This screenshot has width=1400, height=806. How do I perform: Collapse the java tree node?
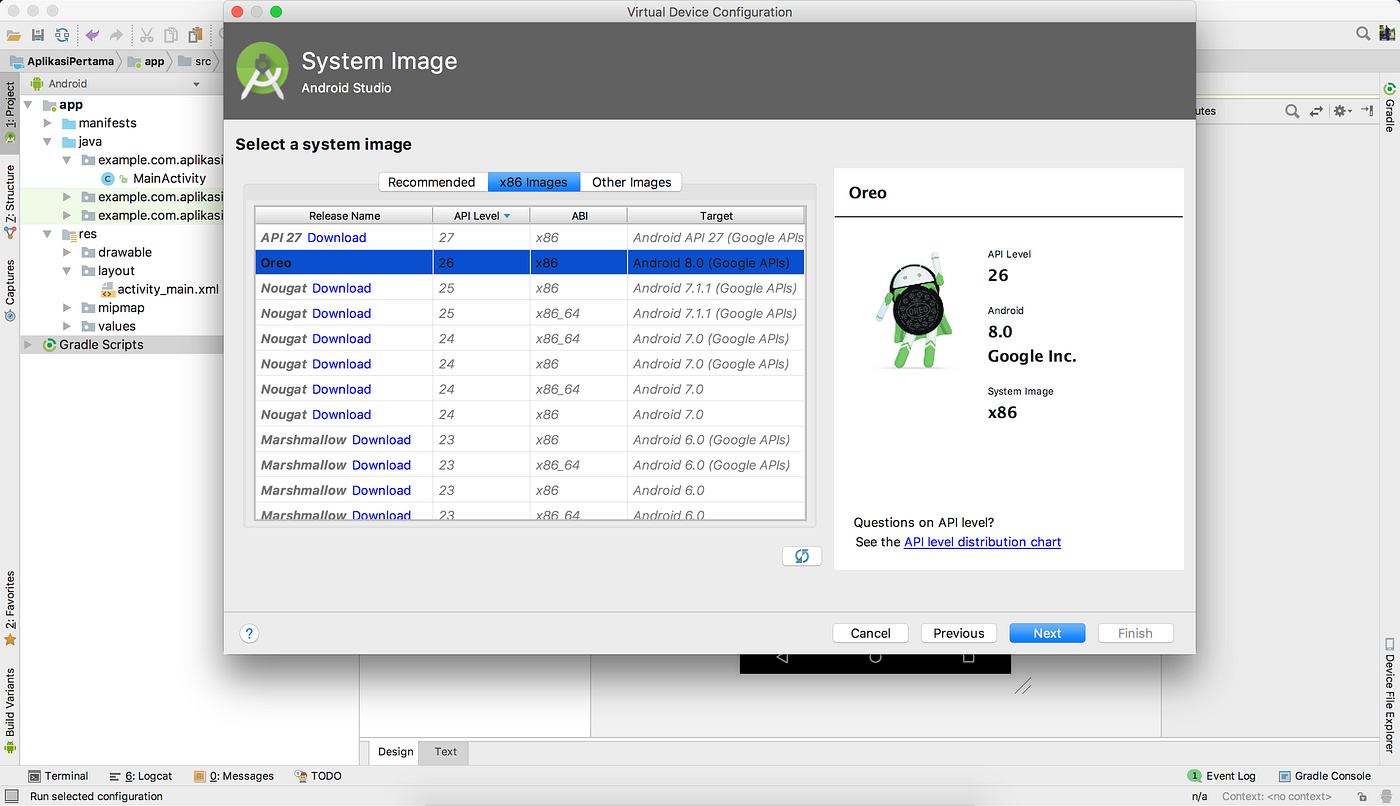pyautogui.click(x=48, y=141)
